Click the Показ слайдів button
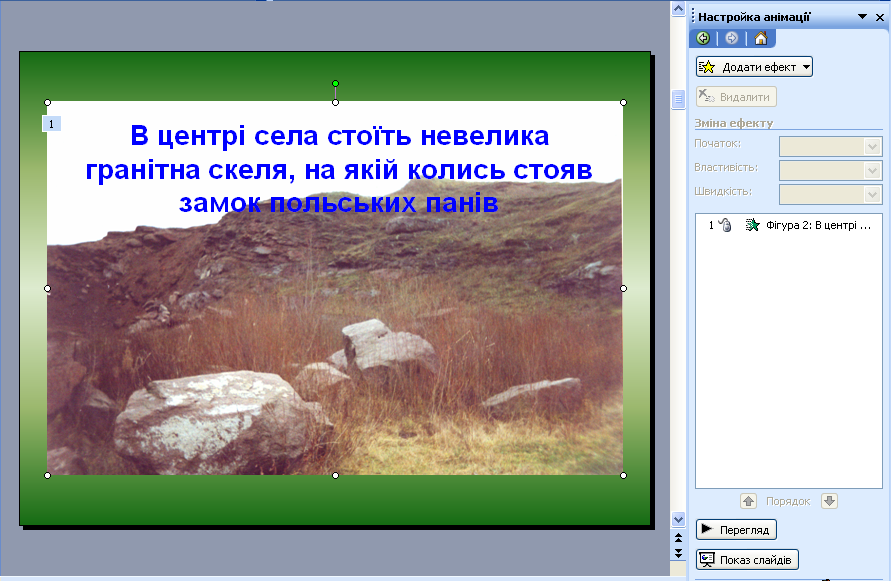Image resolution: width=891 pixels, height=581 pixels. pos(747,559)
